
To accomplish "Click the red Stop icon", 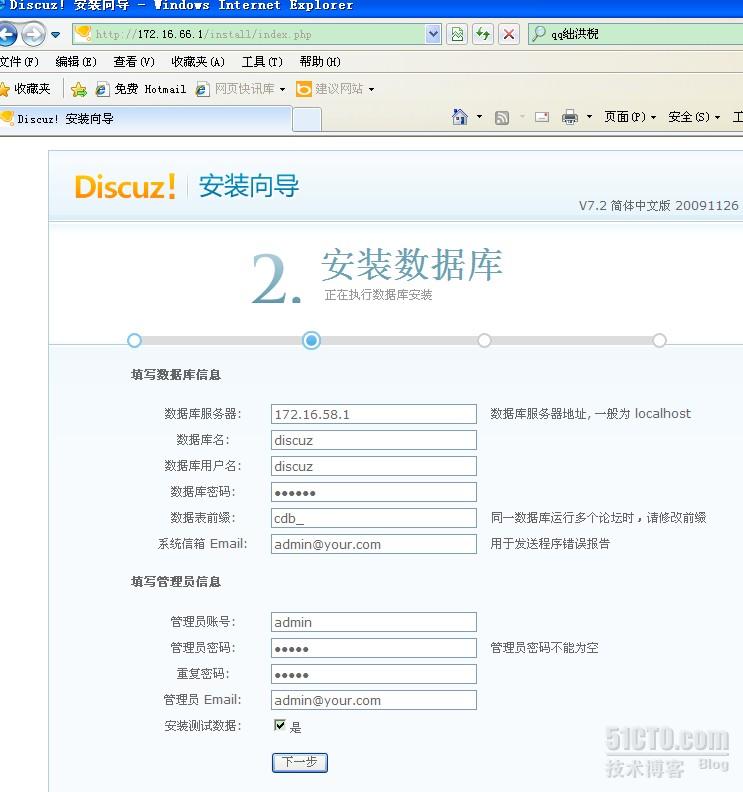I will point(509,34).
